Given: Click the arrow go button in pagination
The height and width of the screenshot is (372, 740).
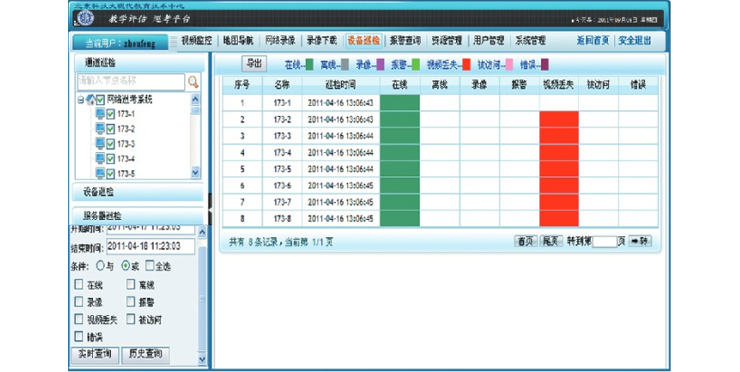Looking at the screenshot, I should click(640, 241).
